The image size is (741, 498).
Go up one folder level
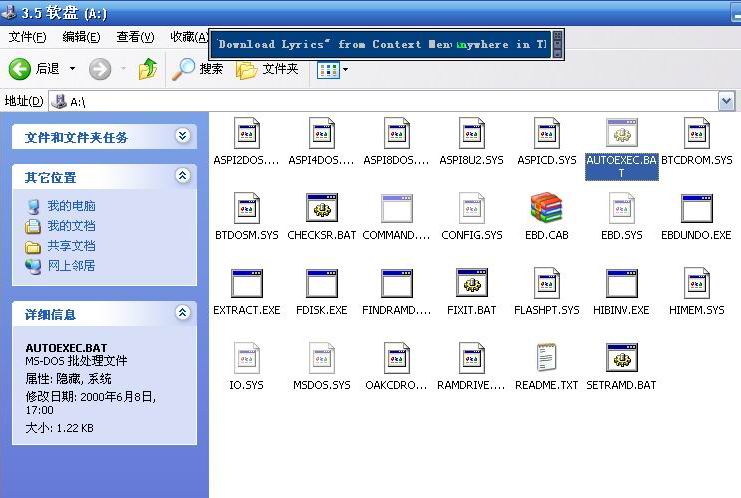[x=148, y=69]
